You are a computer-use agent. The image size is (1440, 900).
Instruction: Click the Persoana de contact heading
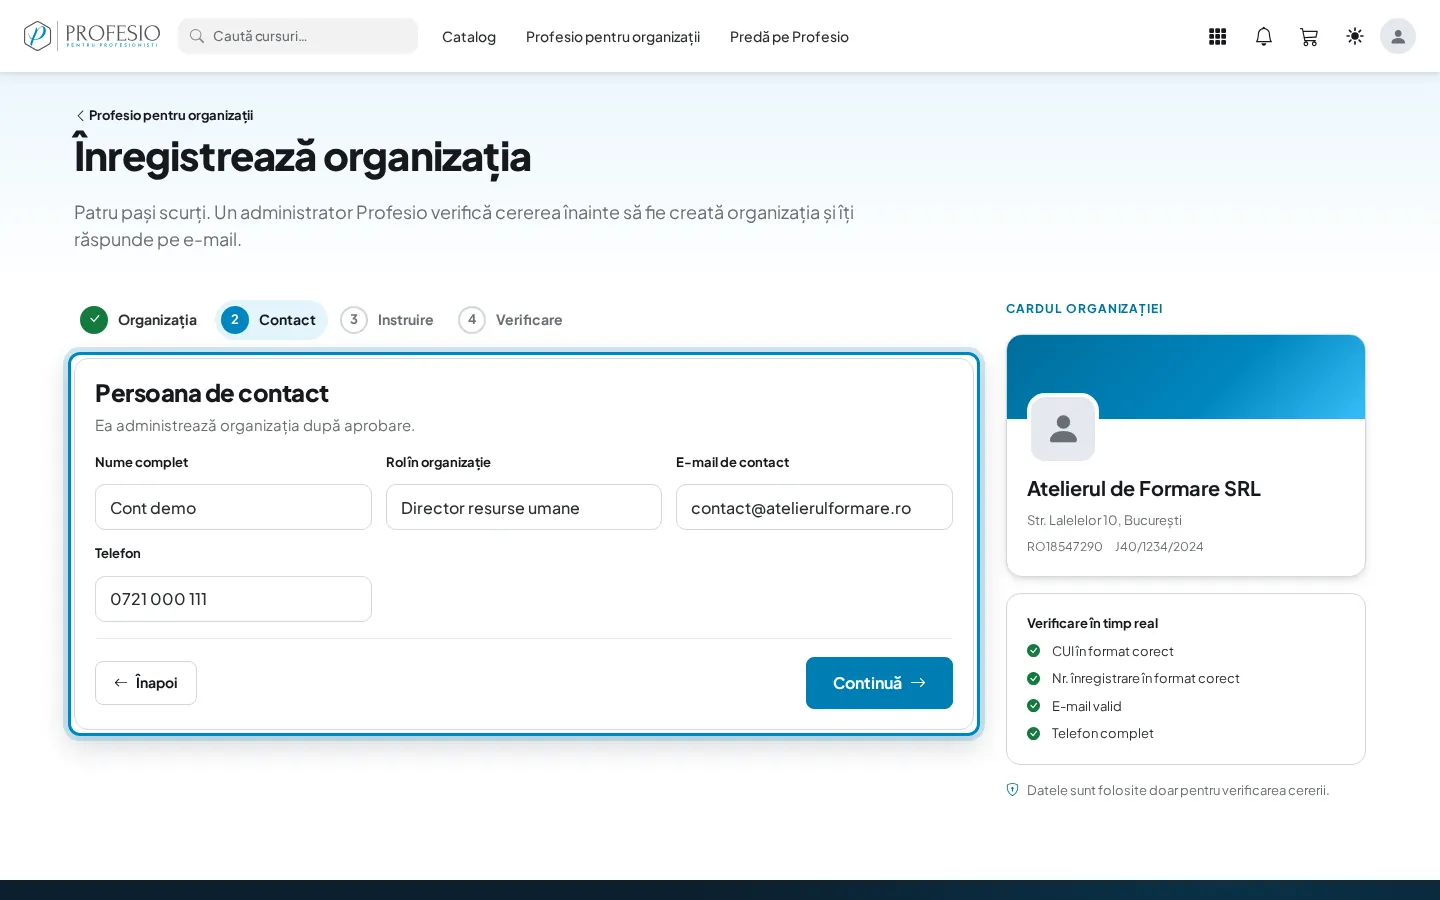point(212,393)
